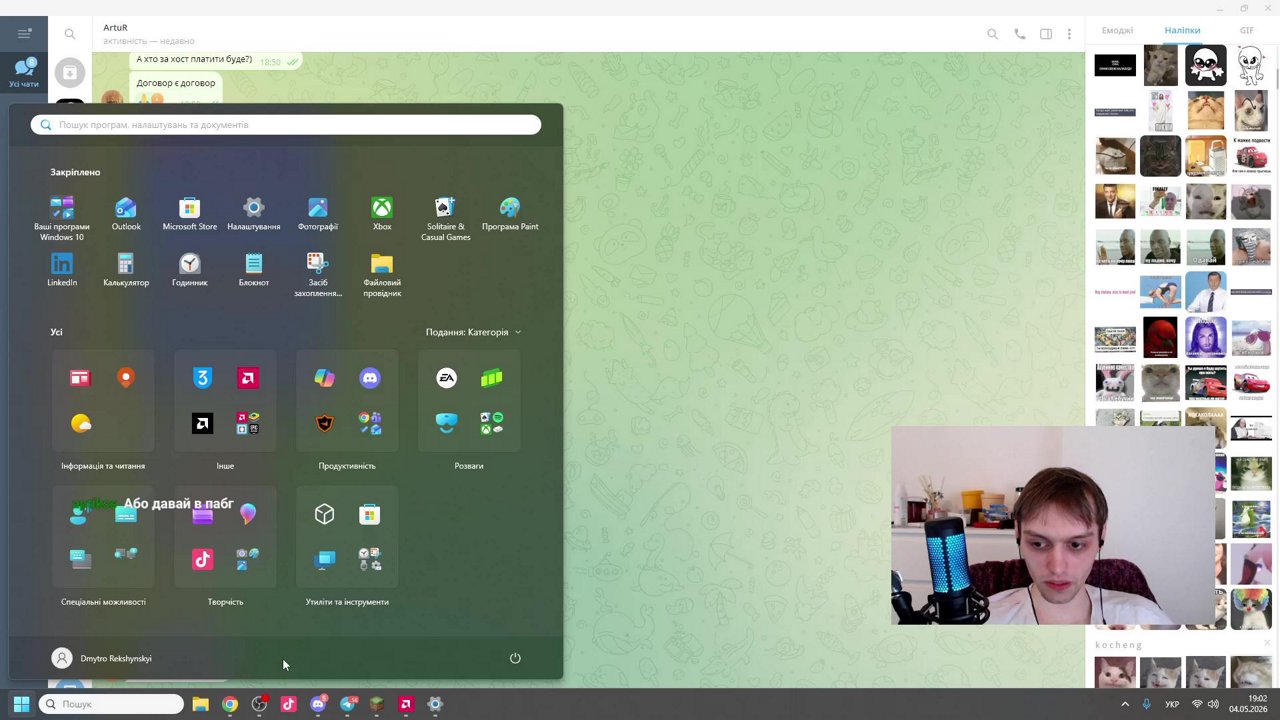Switch to Наліпки tab in Telegram
This screenshot has height=720, width=1280.
(1182, 31)
